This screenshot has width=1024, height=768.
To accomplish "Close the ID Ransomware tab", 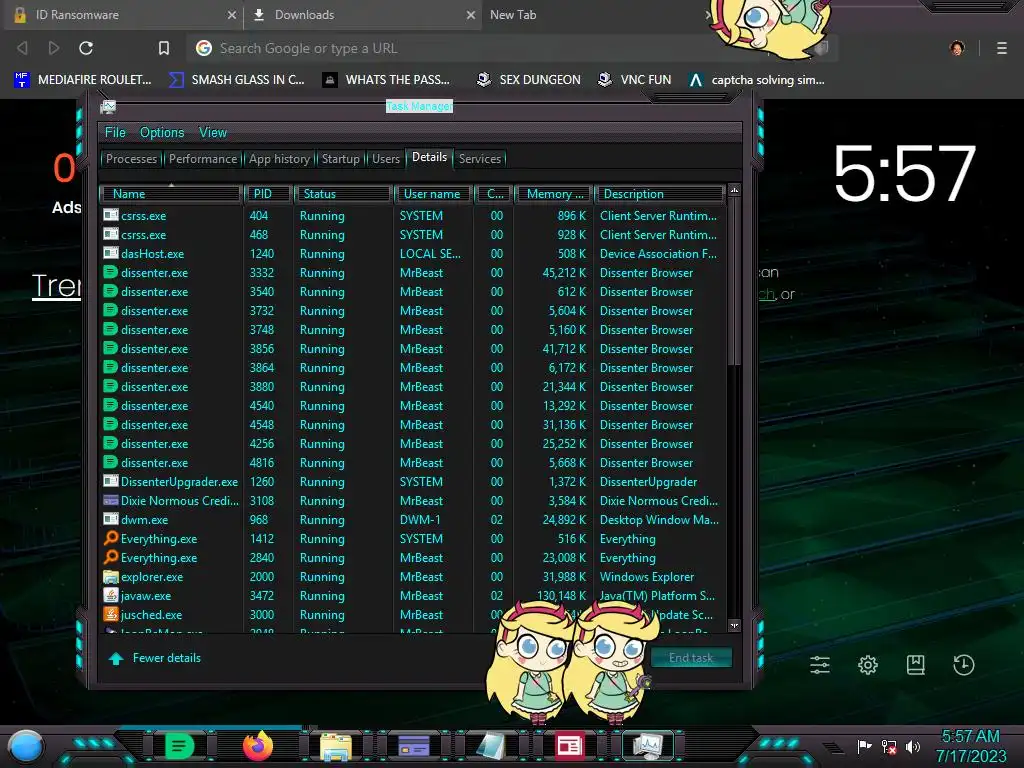I will [232, 15].
